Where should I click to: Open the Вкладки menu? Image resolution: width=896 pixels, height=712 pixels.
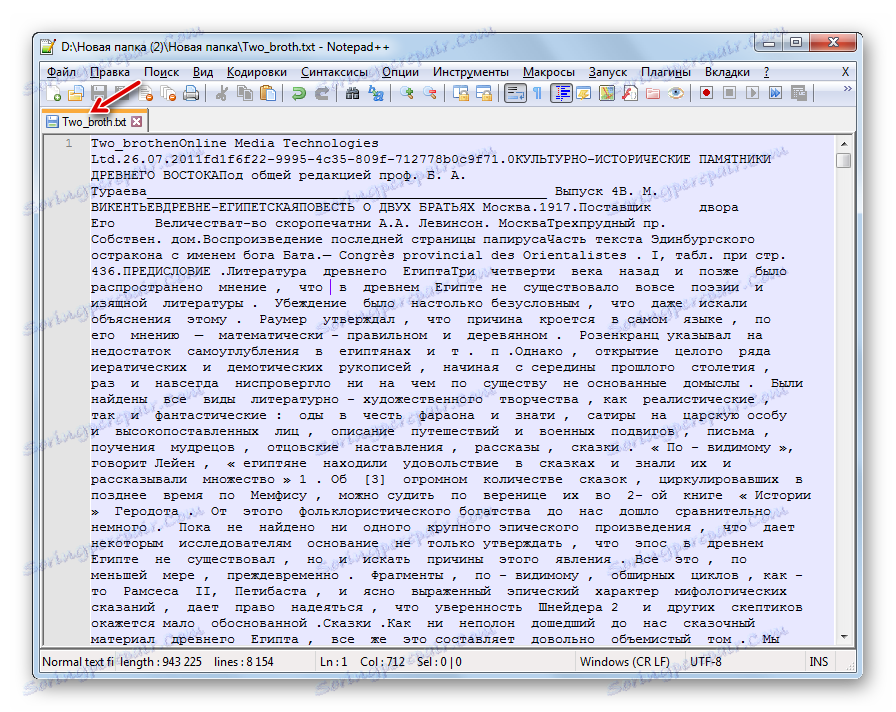click(727, 72)
